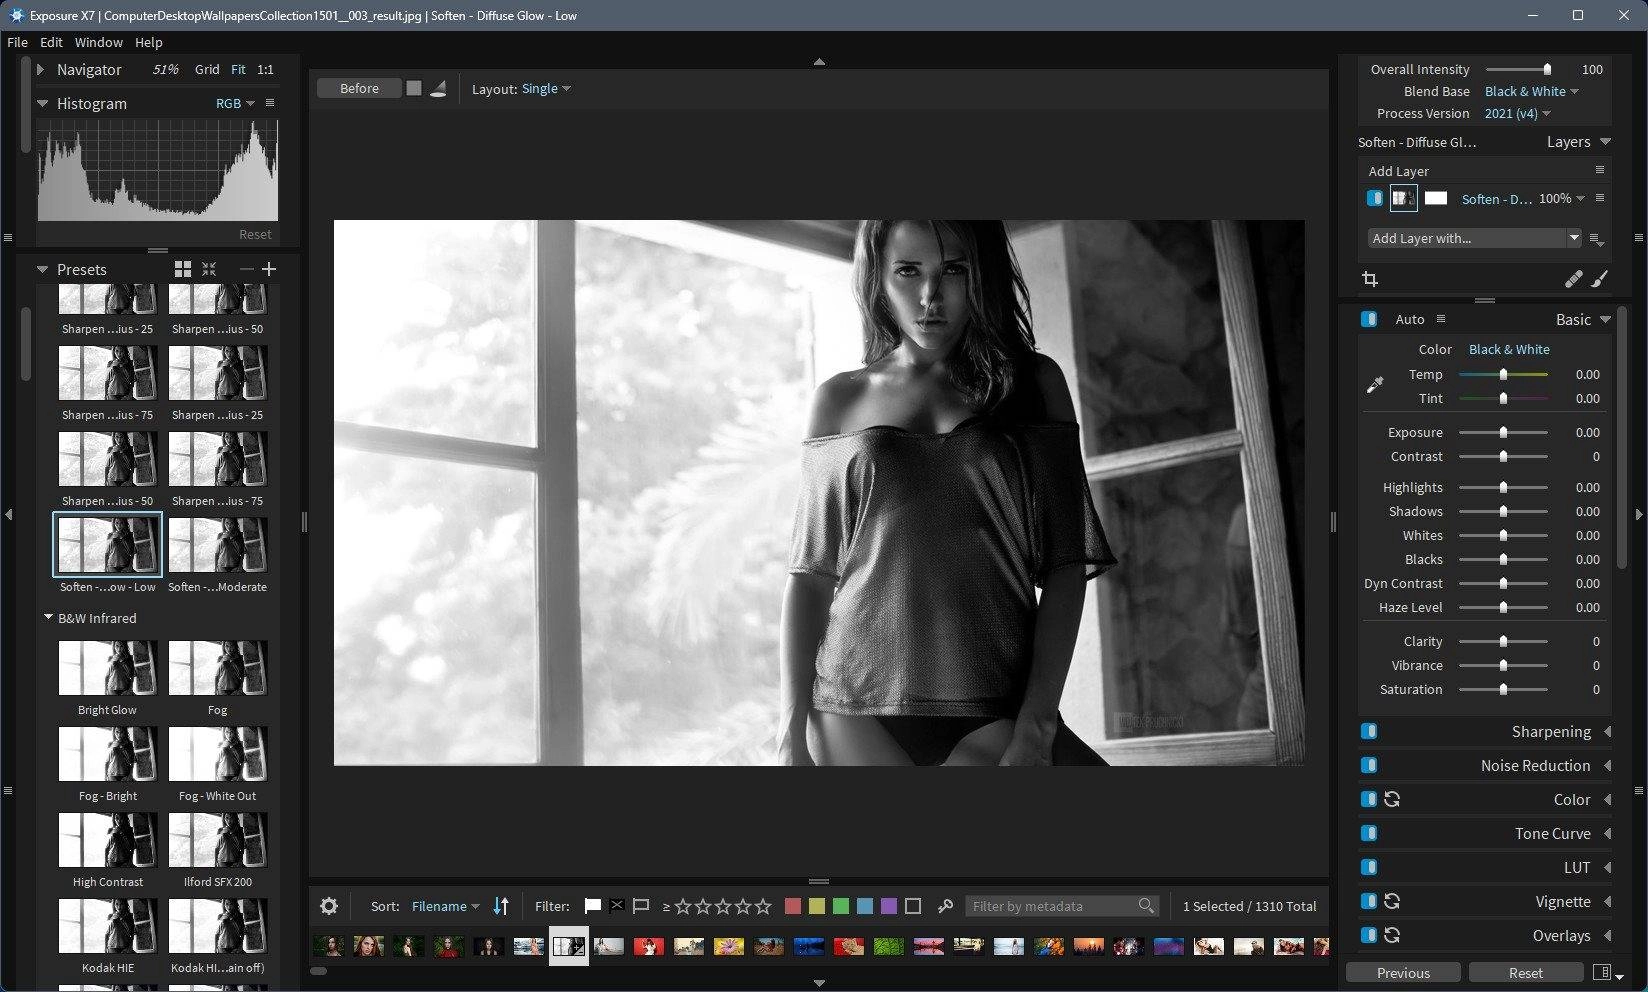Screen dimensions: 1648x992
Task: Add a new preset with plus icon
Action: [x=269, y=269]
